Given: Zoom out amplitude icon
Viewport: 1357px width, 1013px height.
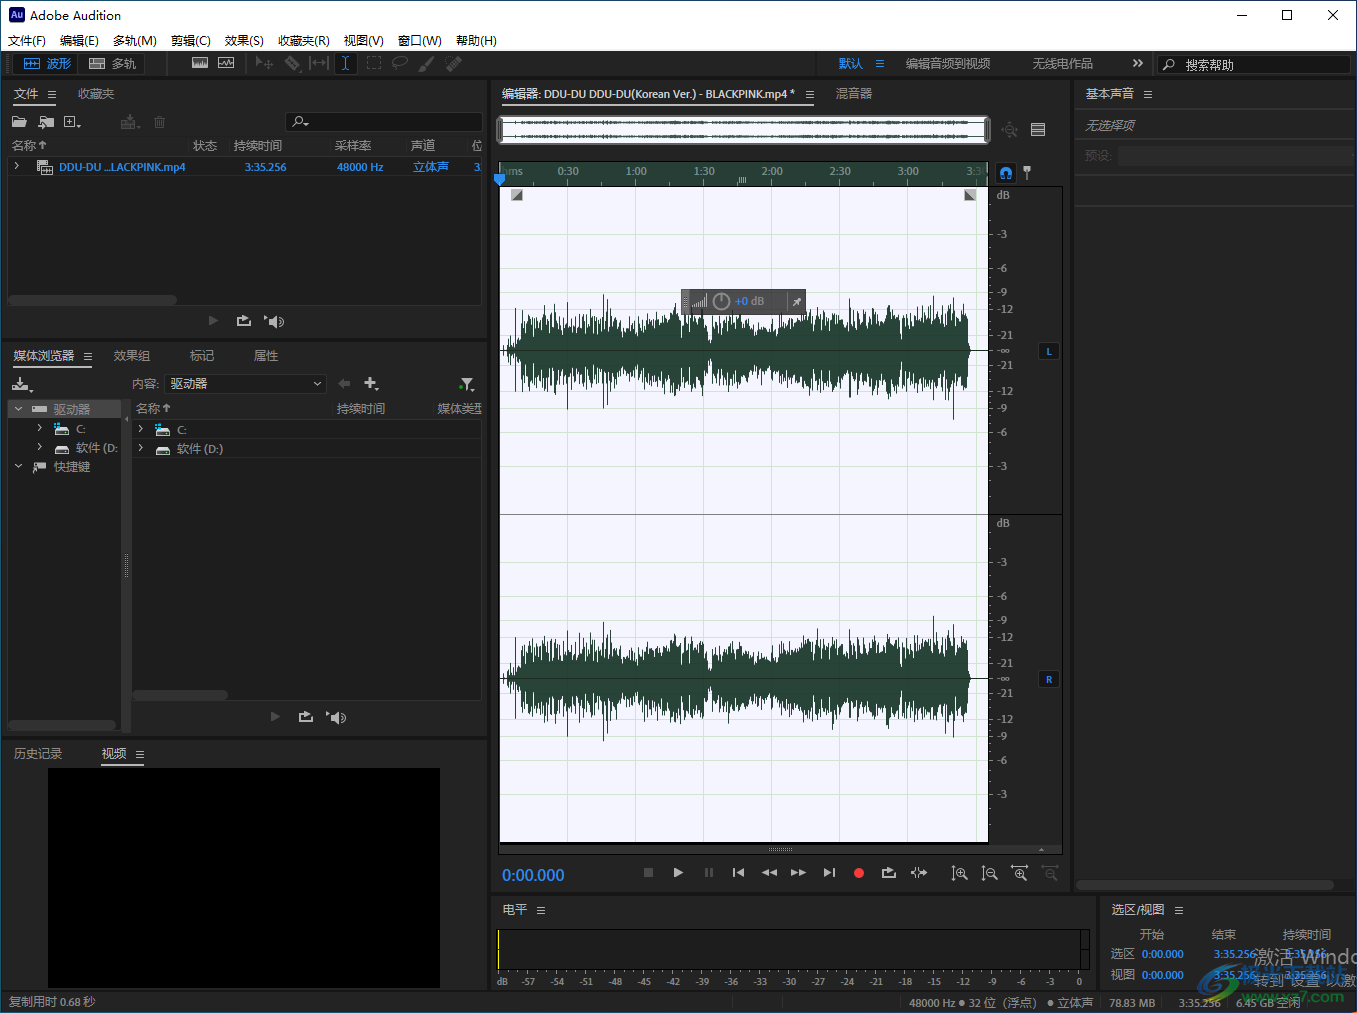Looking at the screenshot, I should pos(989,873).
